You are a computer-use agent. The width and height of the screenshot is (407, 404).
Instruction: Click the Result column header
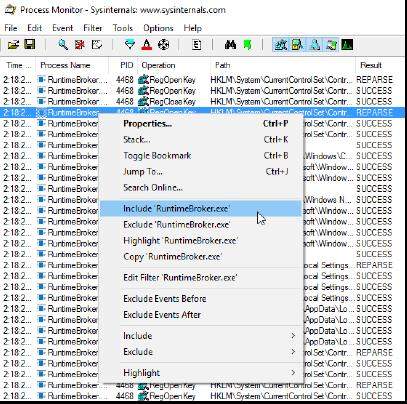pos(381,65)
